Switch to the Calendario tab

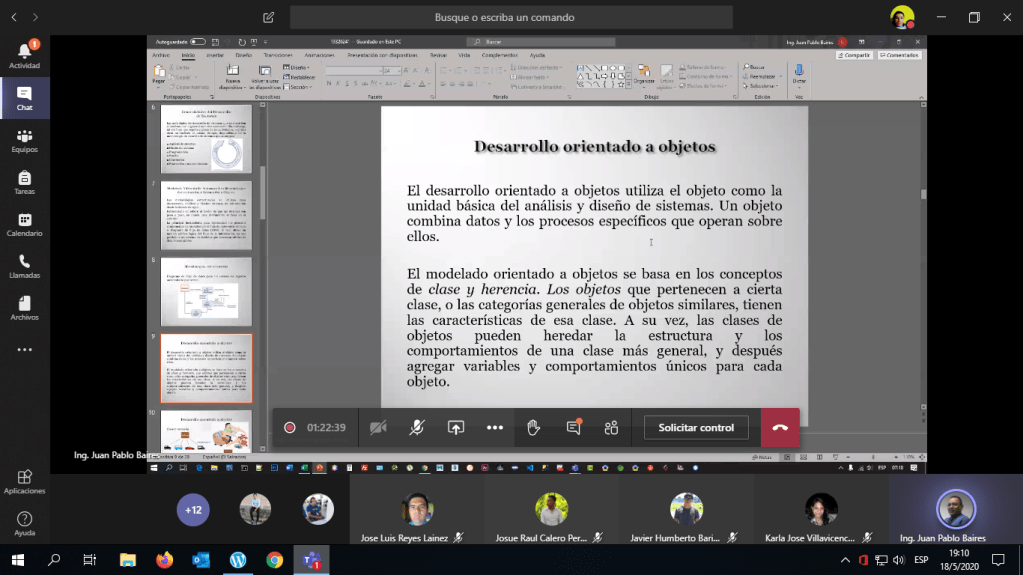pos(24,224)
